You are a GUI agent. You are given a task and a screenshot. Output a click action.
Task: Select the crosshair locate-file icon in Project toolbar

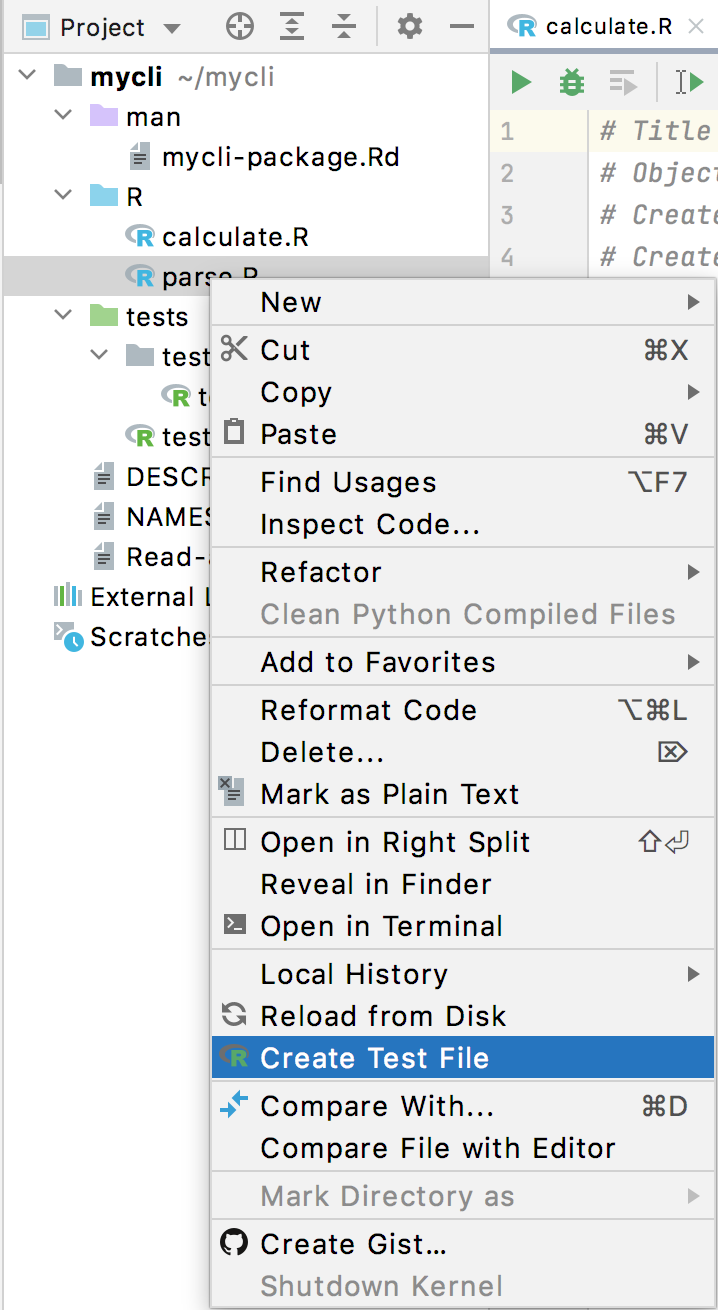pyautogui.click(x=239, y=27)
